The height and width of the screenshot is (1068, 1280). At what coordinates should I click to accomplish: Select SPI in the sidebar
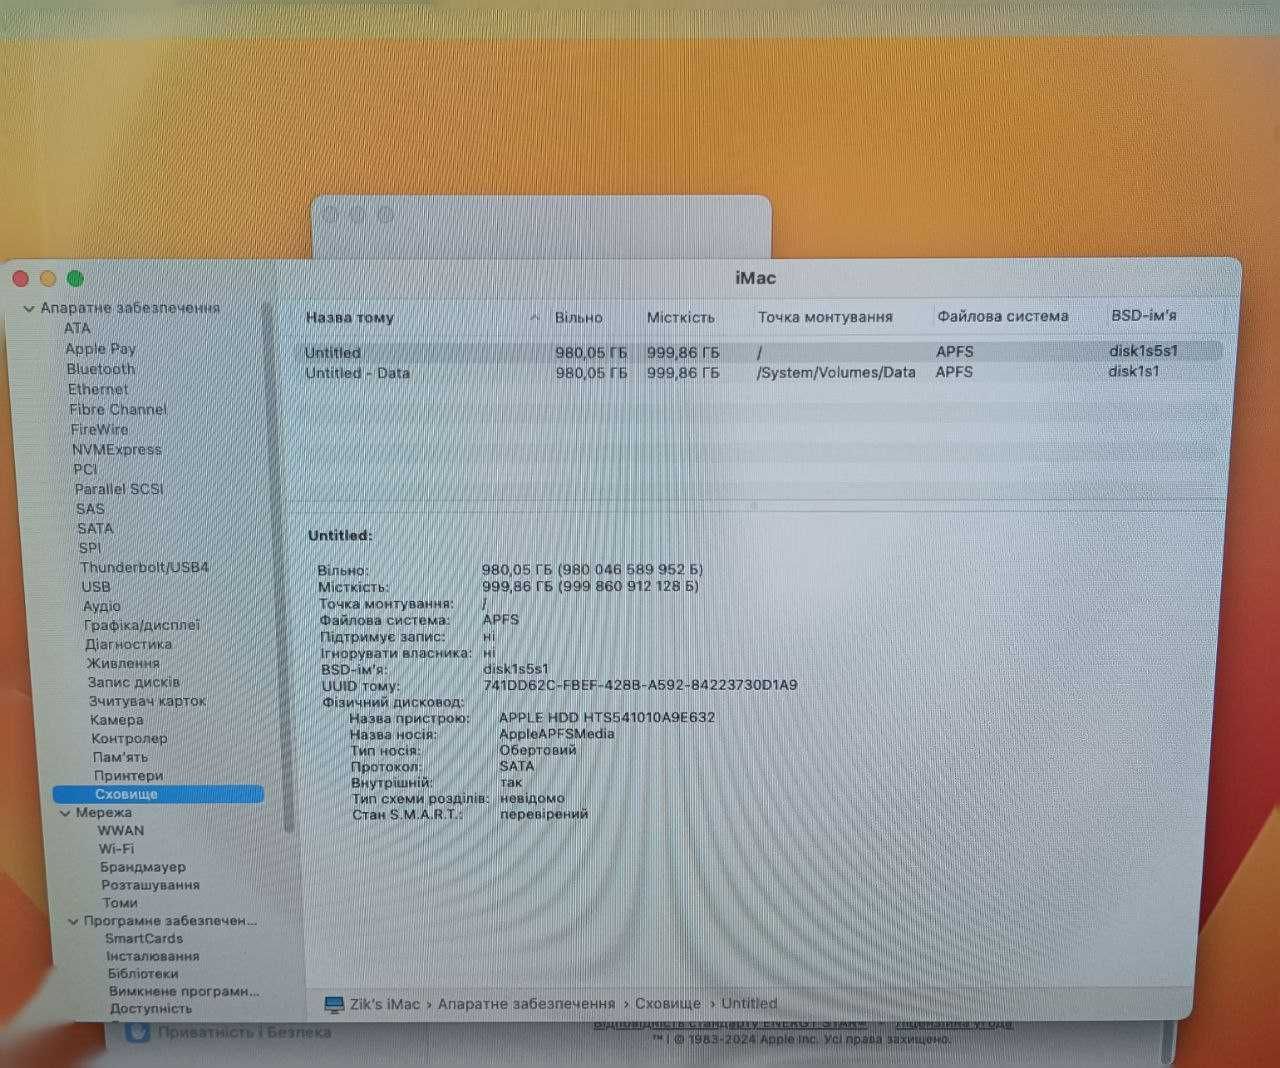coord(90,548)
